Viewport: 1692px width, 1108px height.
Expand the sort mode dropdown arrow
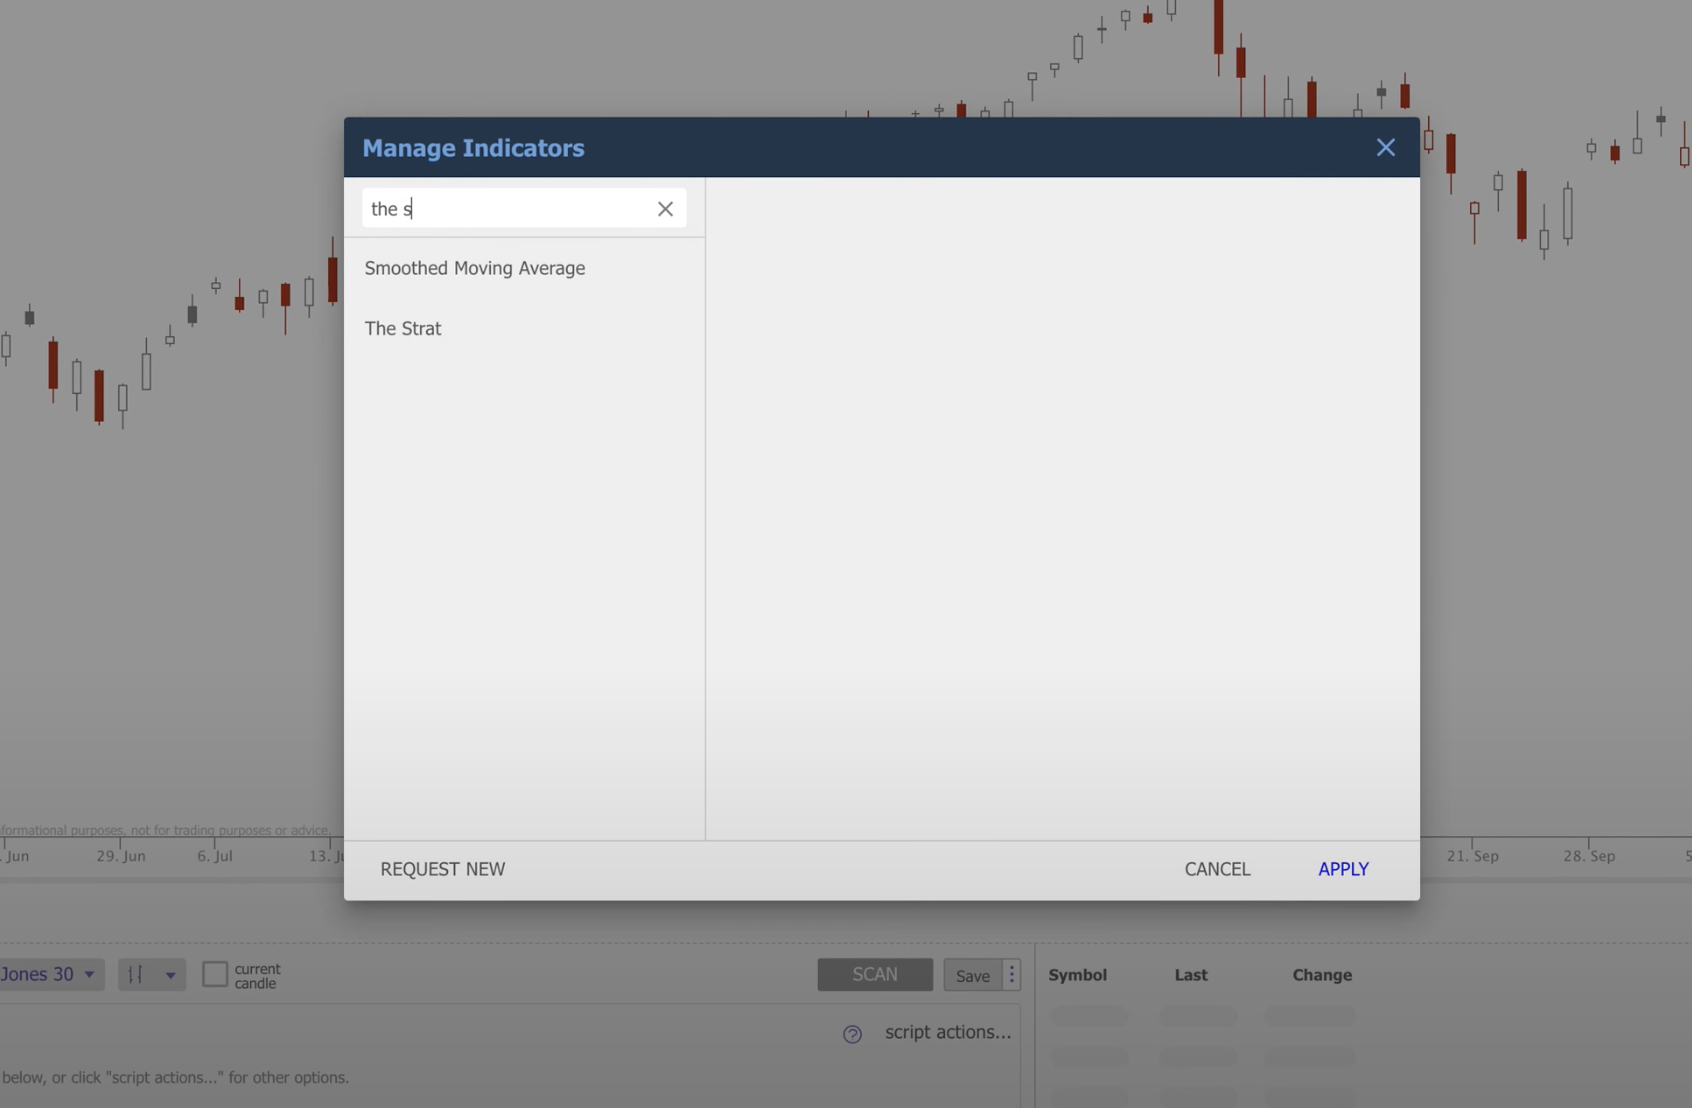click(x=169, y=973)
